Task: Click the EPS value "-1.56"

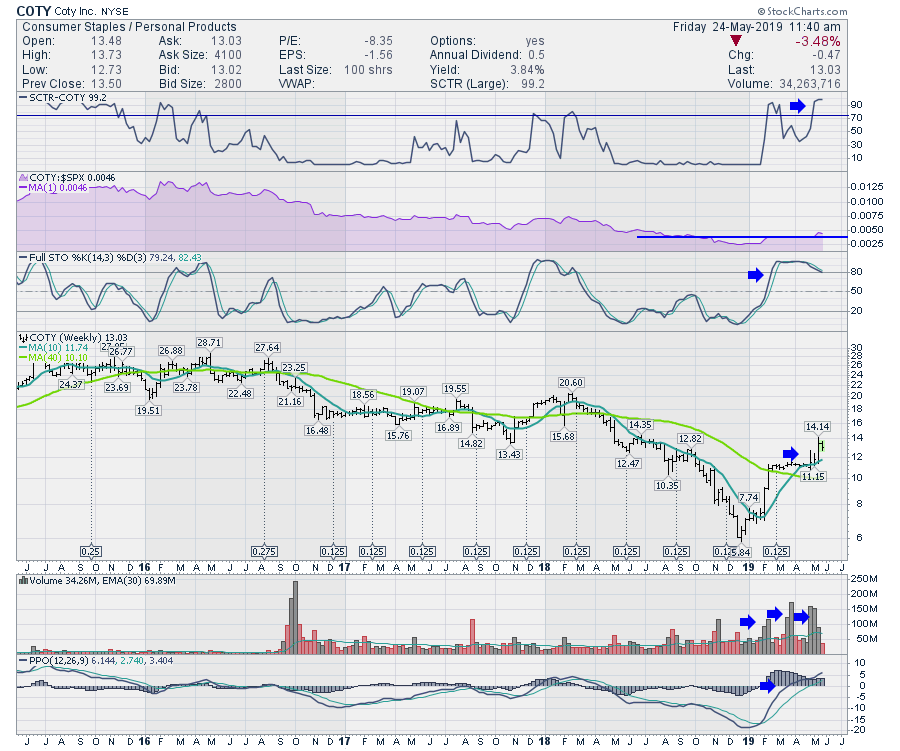Action: pyautogui.click(x=378, y=55)
